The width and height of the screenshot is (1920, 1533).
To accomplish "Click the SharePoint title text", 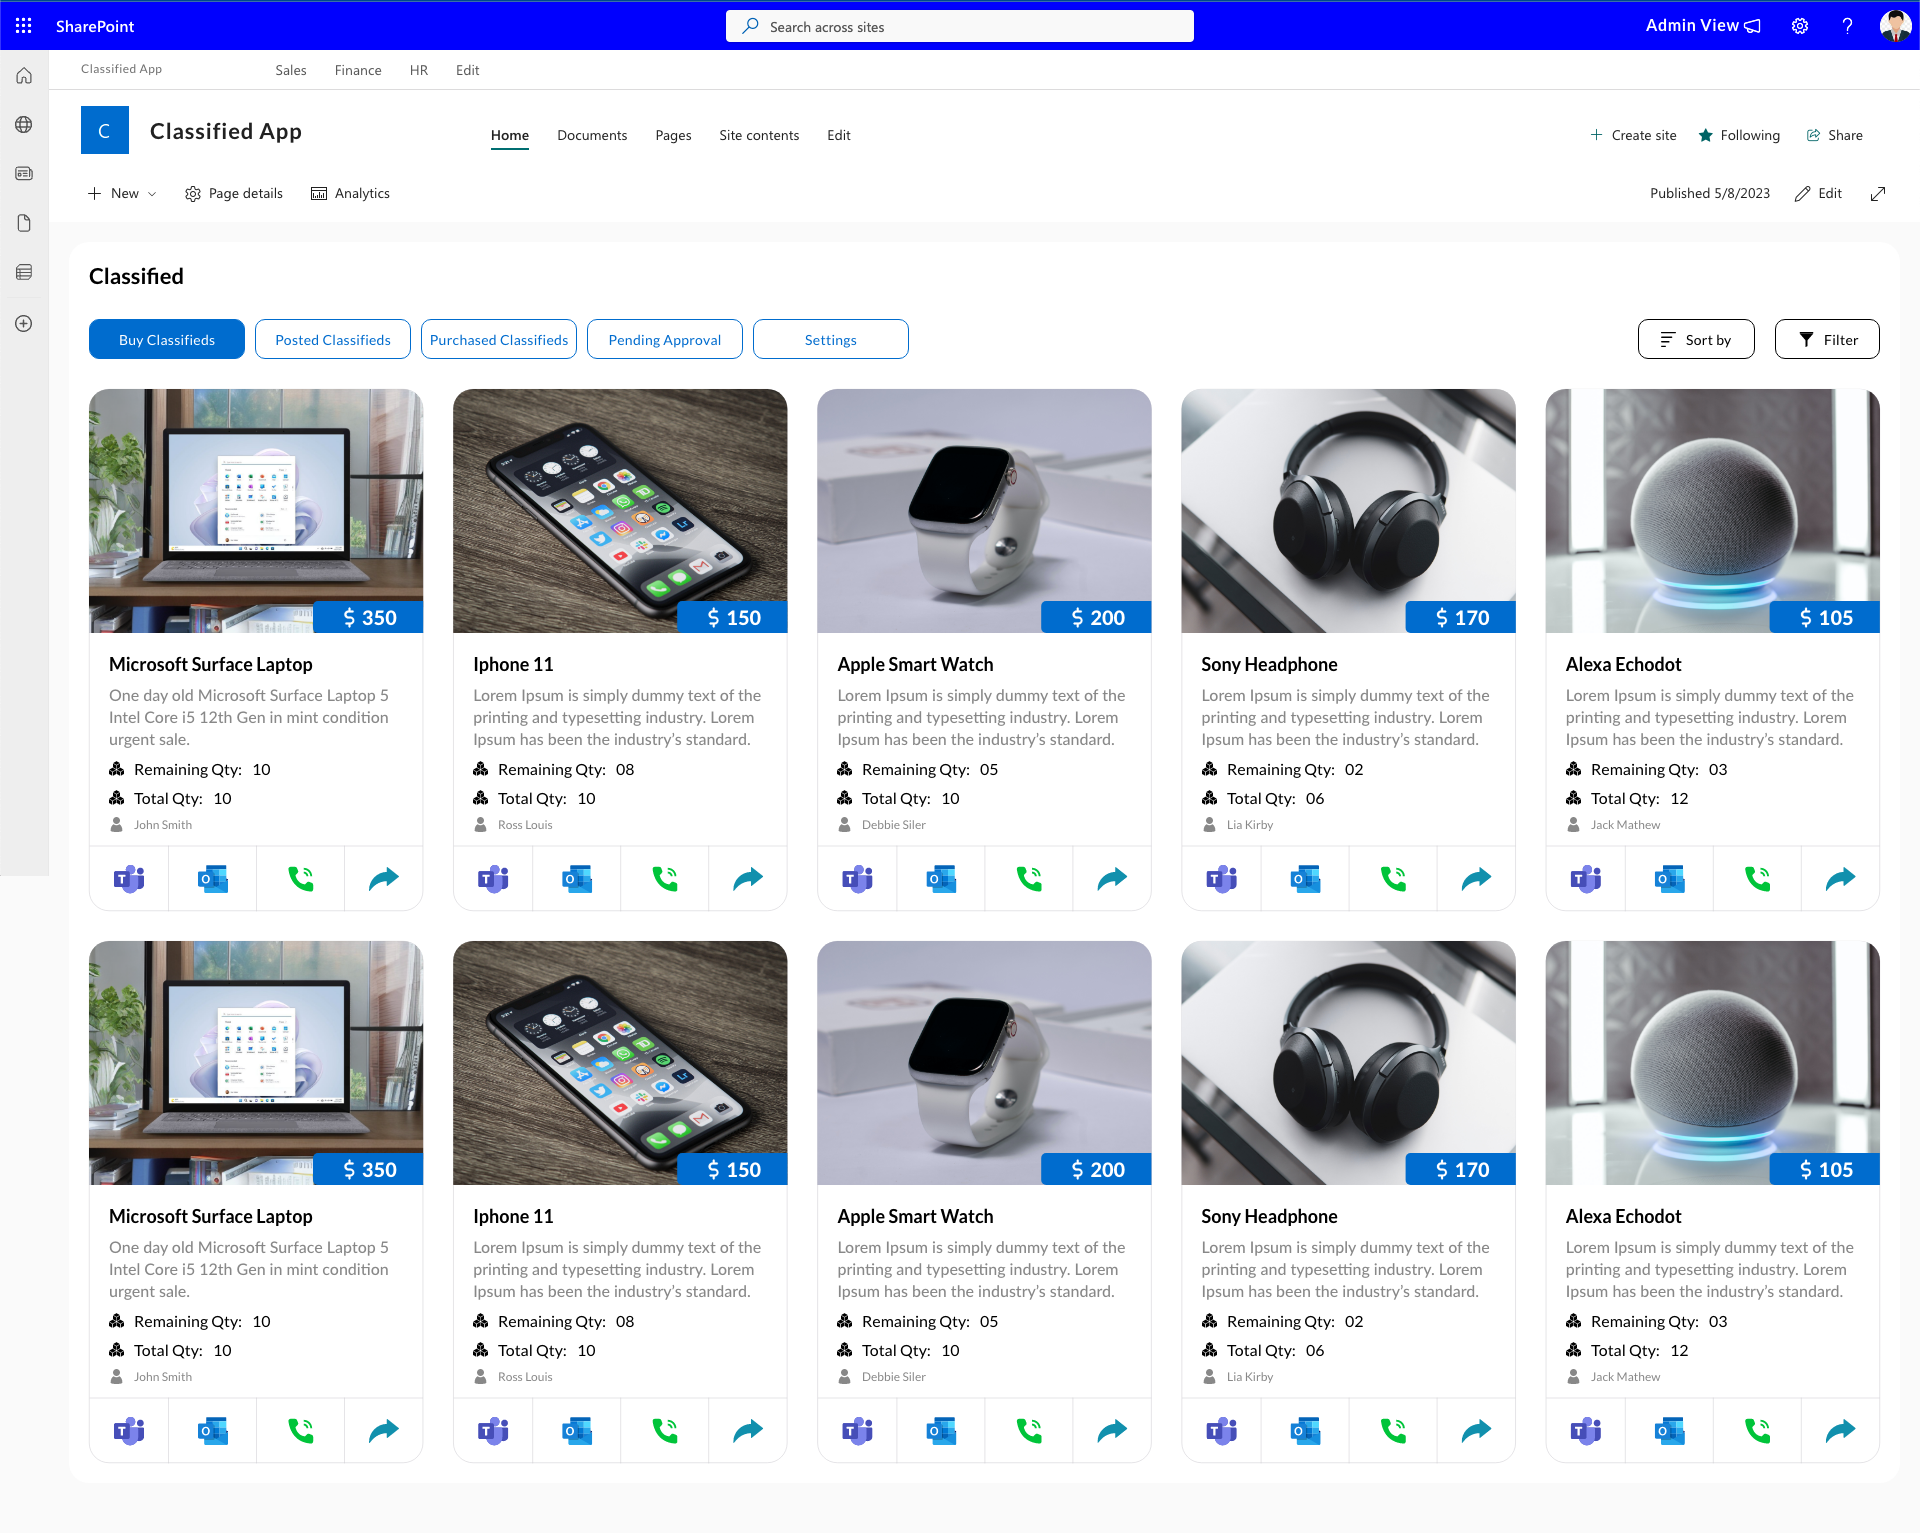I will point(95,26).
